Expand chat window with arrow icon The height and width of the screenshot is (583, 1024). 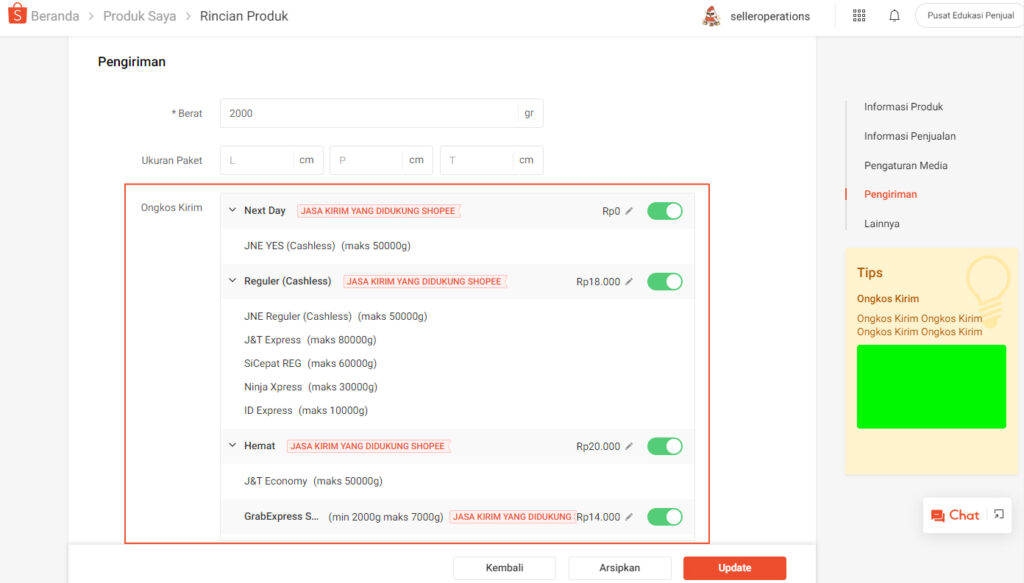999,514
